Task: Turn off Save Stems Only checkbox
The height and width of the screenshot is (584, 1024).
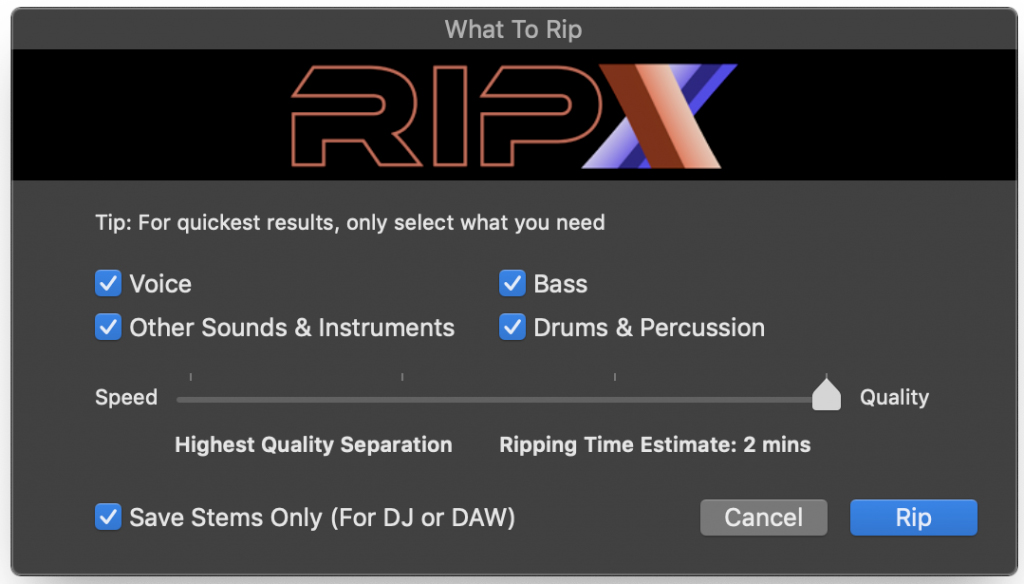Action: click(108, 517)
